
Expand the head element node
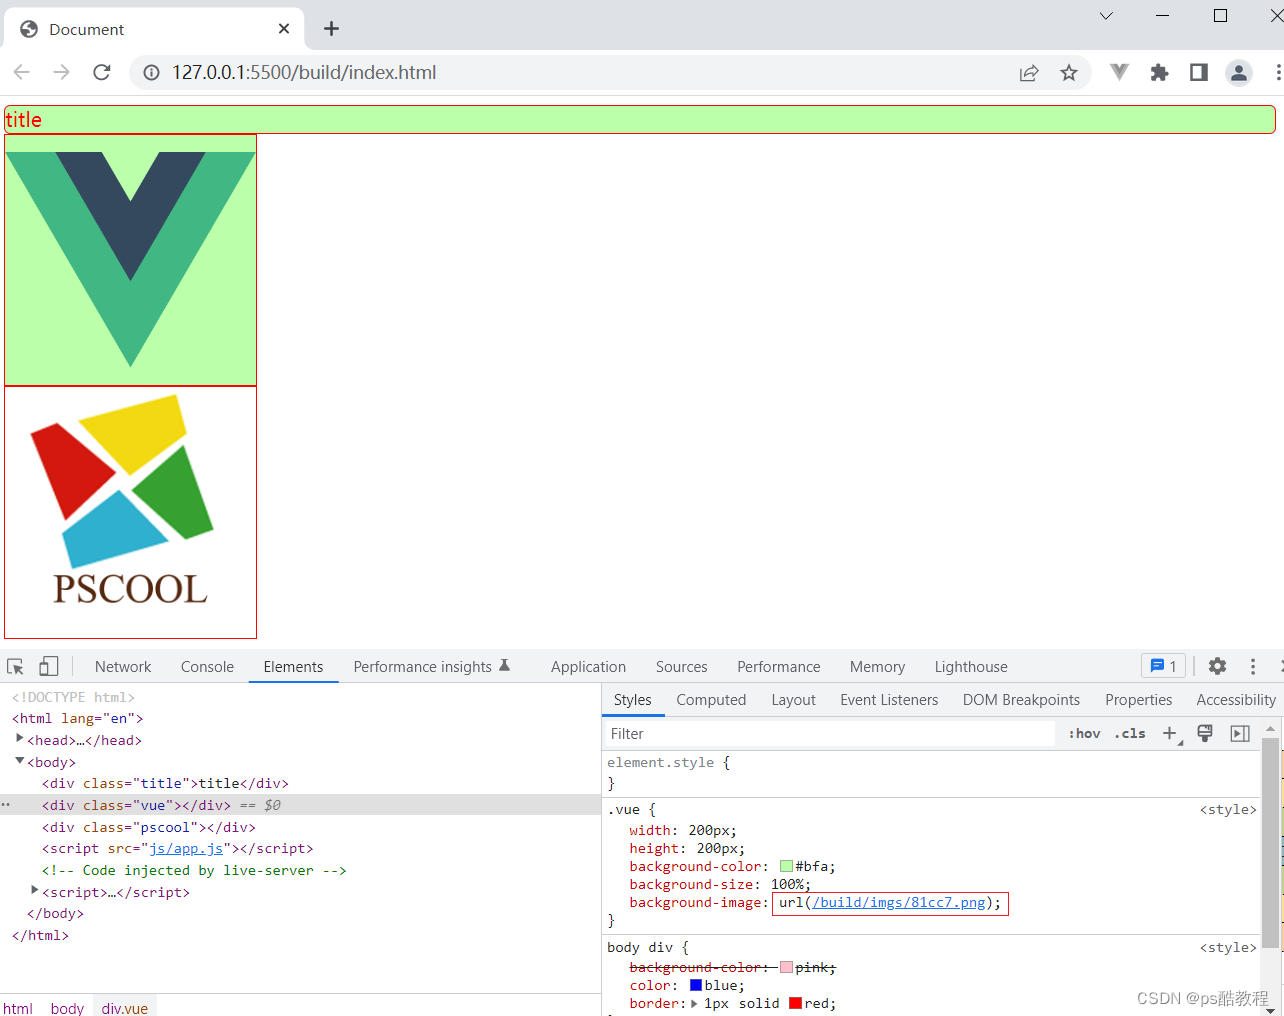(x=19, y=738)
